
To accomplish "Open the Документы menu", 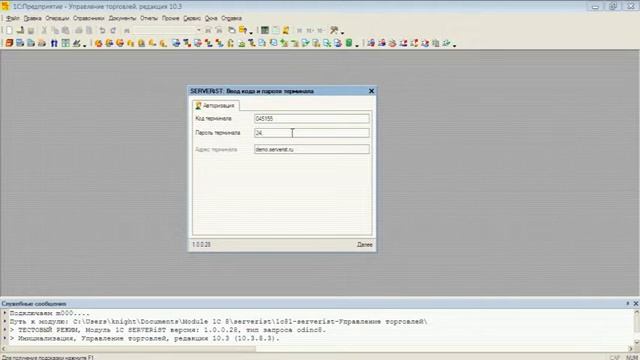I will pos(122,18).
